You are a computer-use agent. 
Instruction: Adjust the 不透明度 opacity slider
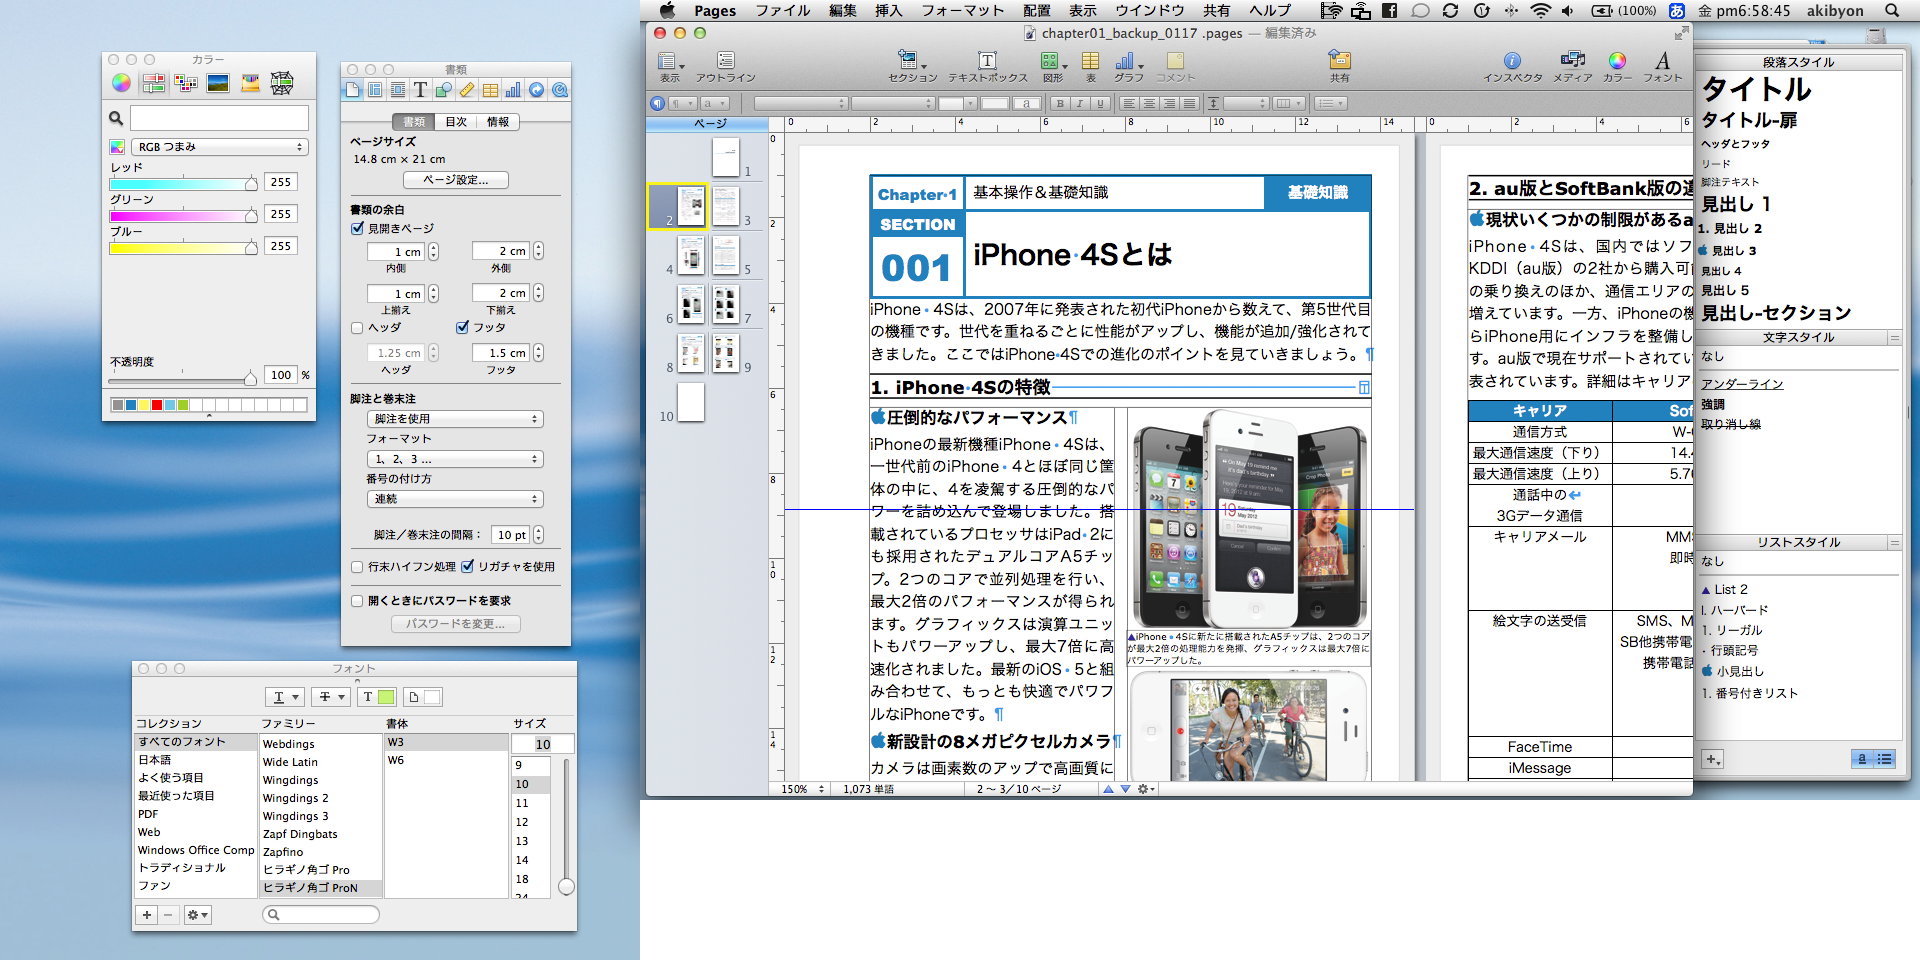tap(183, 379)
